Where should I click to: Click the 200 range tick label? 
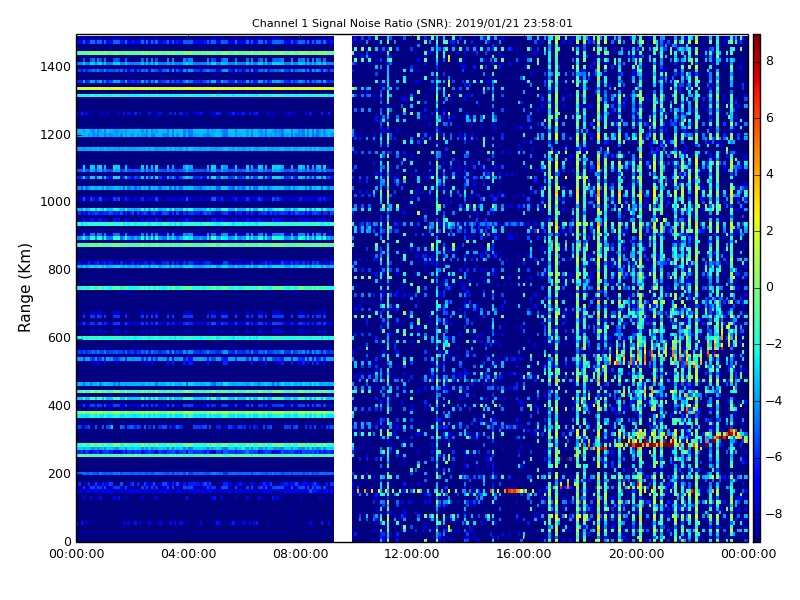coord(59,473)
